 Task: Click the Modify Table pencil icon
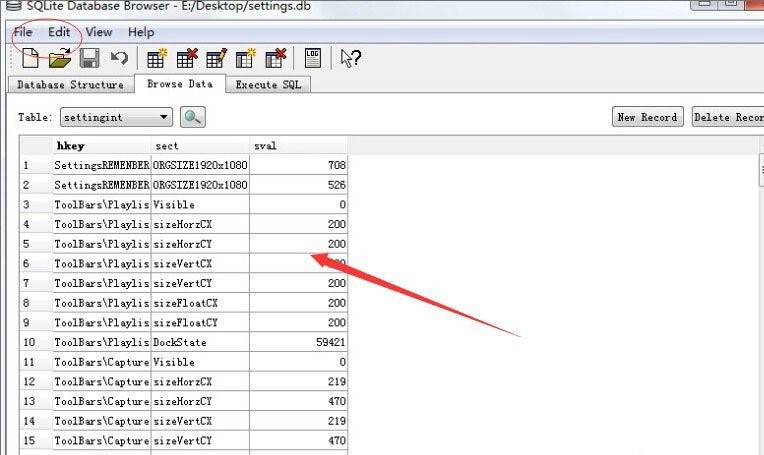tap(217, 59)
